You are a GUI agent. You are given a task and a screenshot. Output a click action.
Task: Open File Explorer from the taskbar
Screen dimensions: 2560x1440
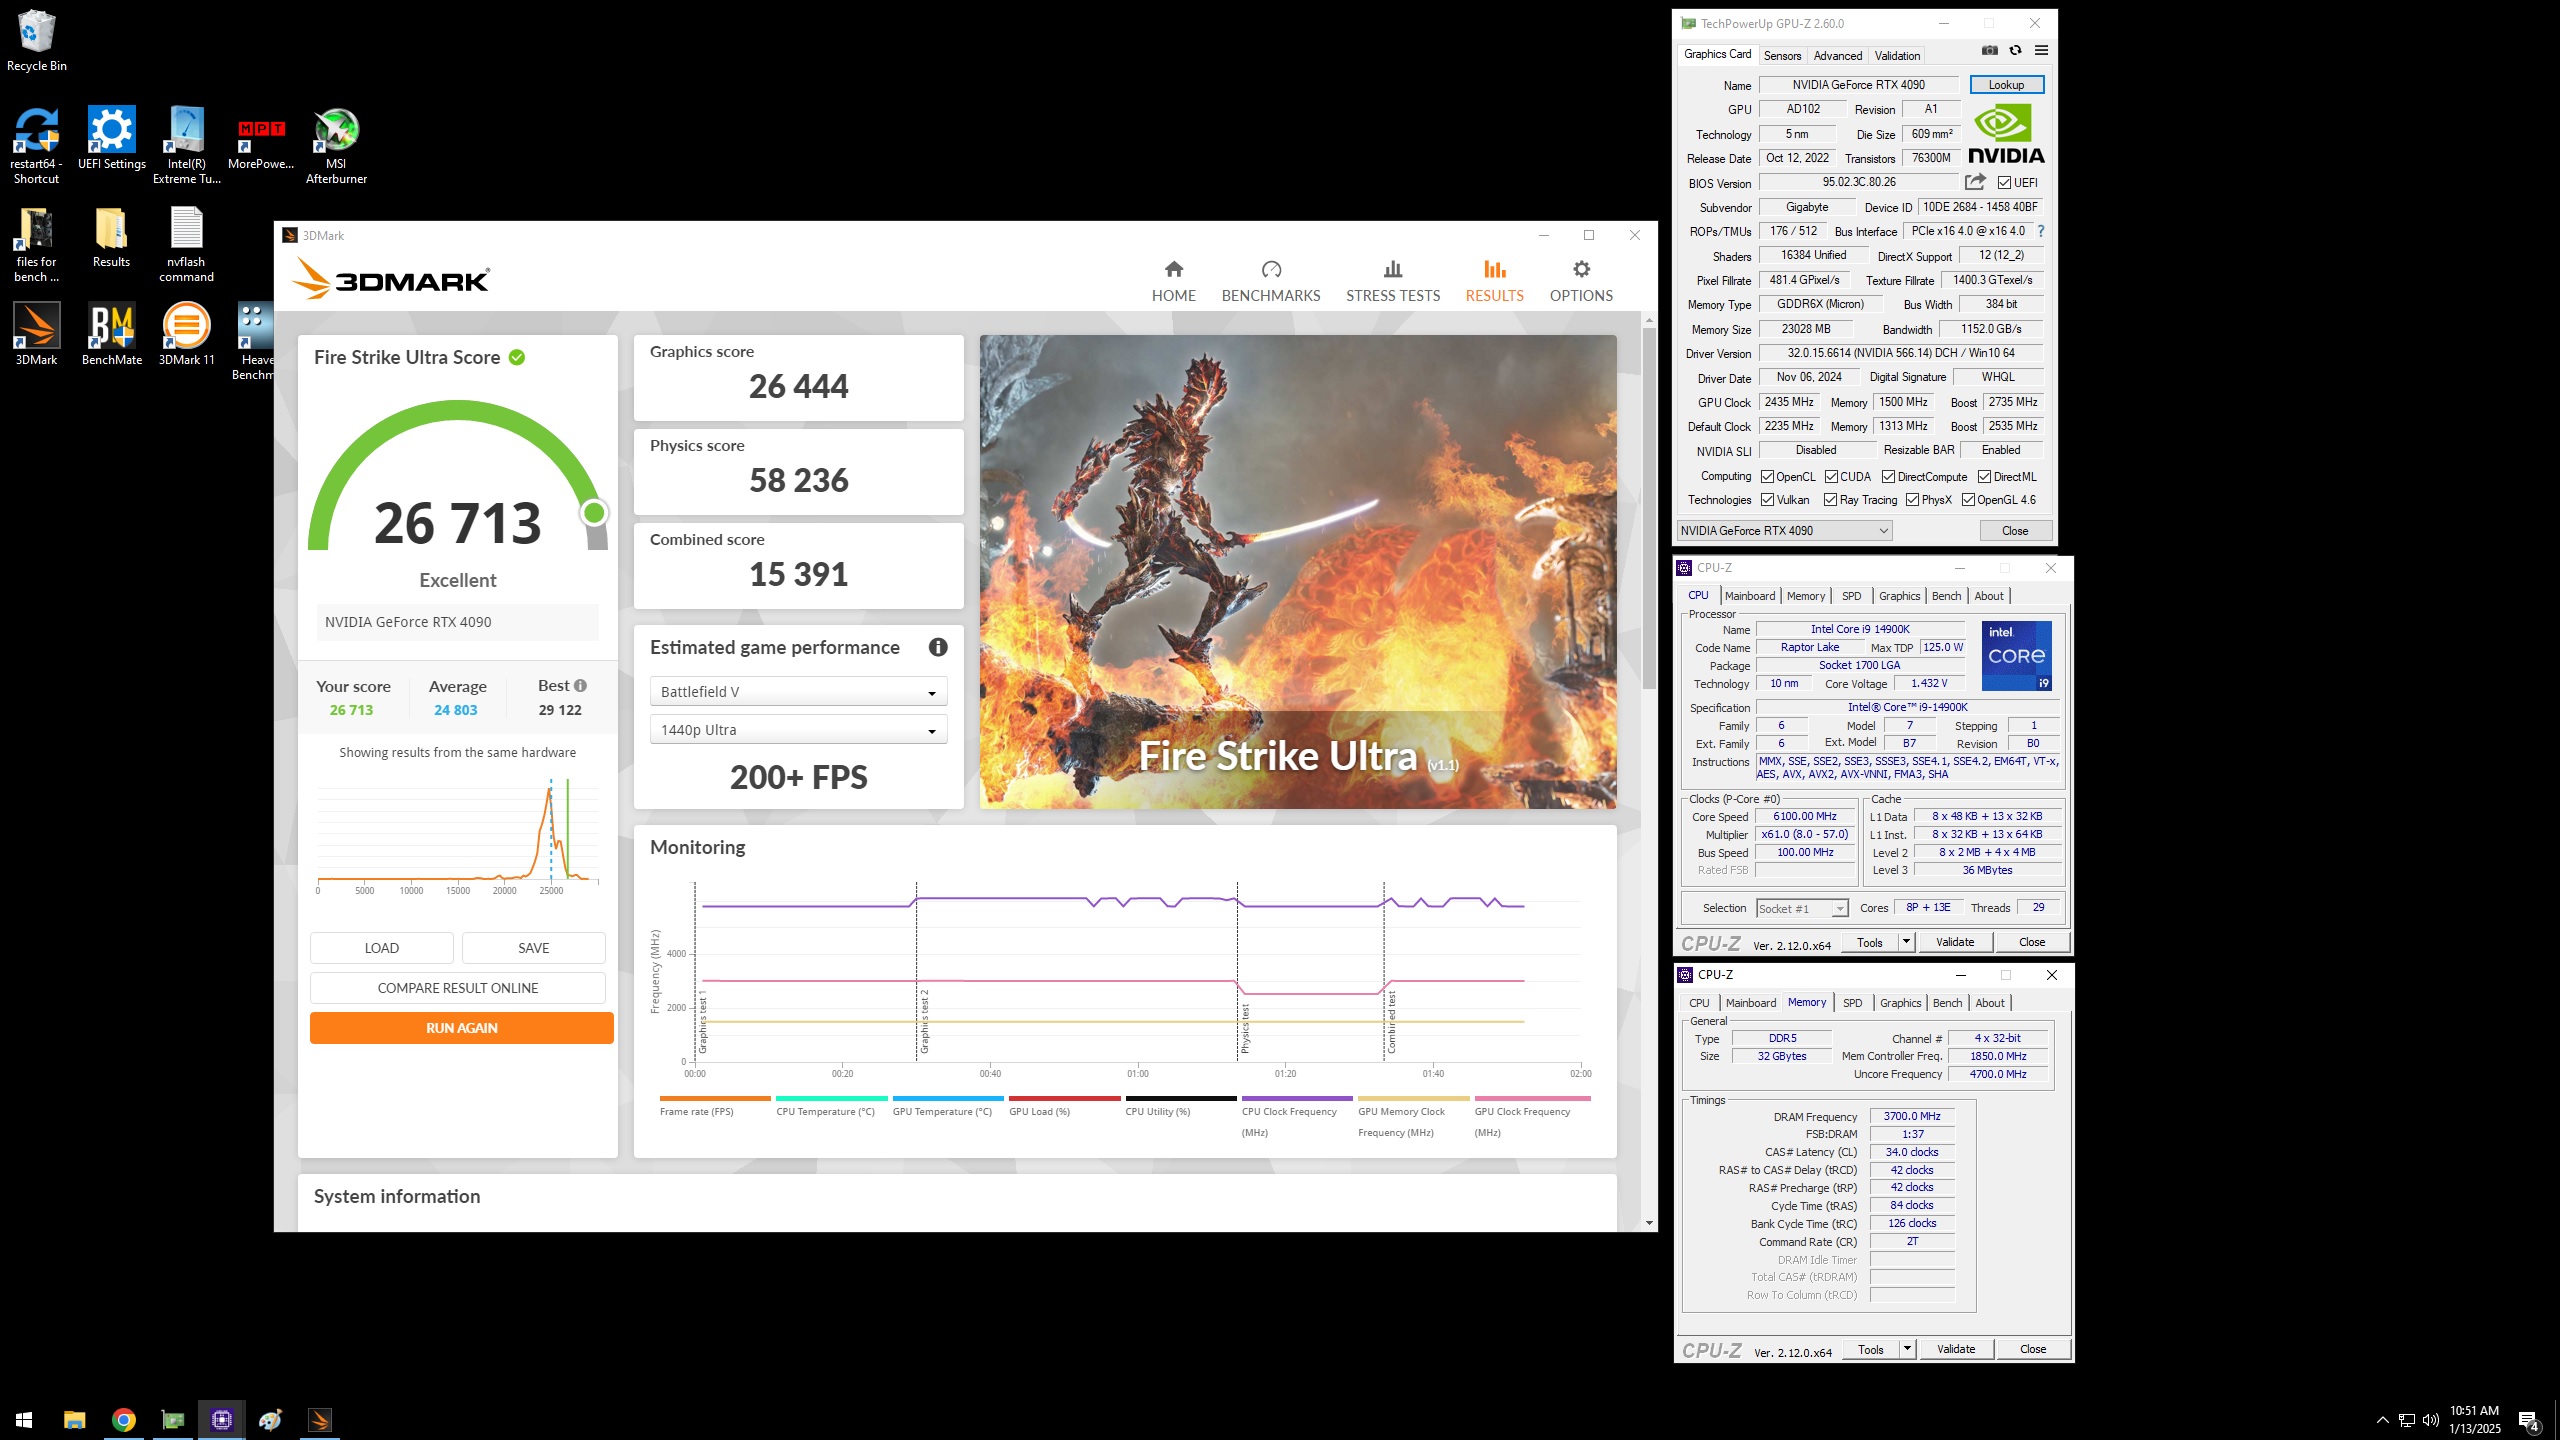coord(74,1419)
